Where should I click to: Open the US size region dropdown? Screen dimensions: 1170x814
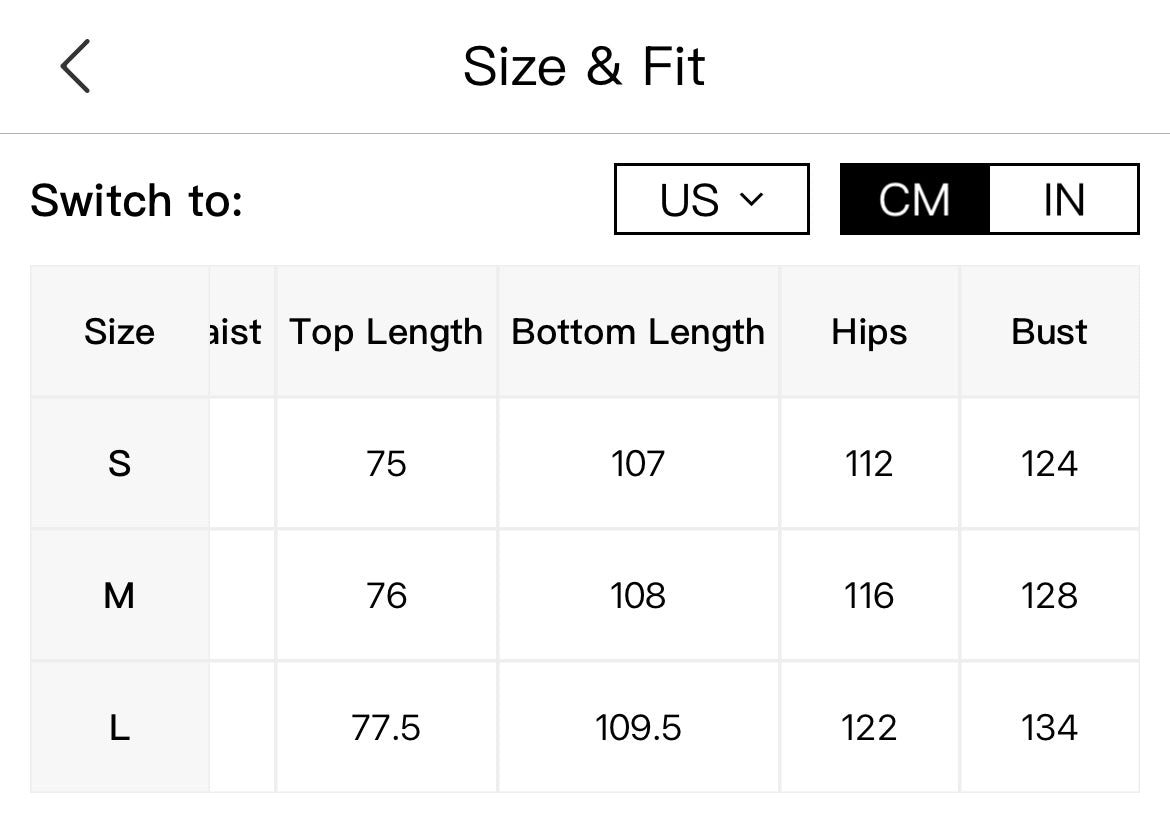712,199
